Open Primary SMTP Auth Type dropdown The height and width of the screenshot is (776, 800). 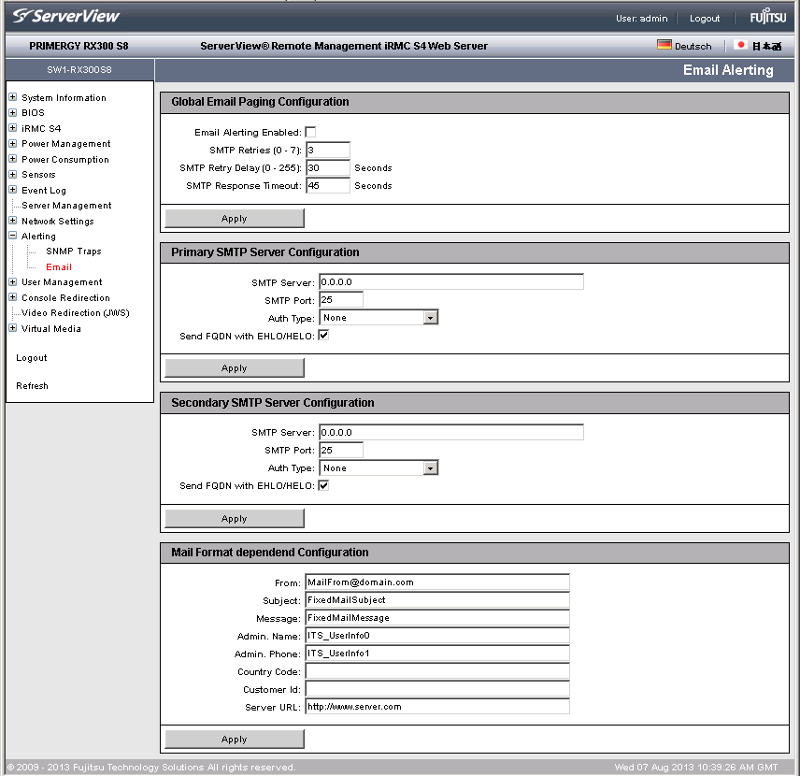tap(379, 317)
